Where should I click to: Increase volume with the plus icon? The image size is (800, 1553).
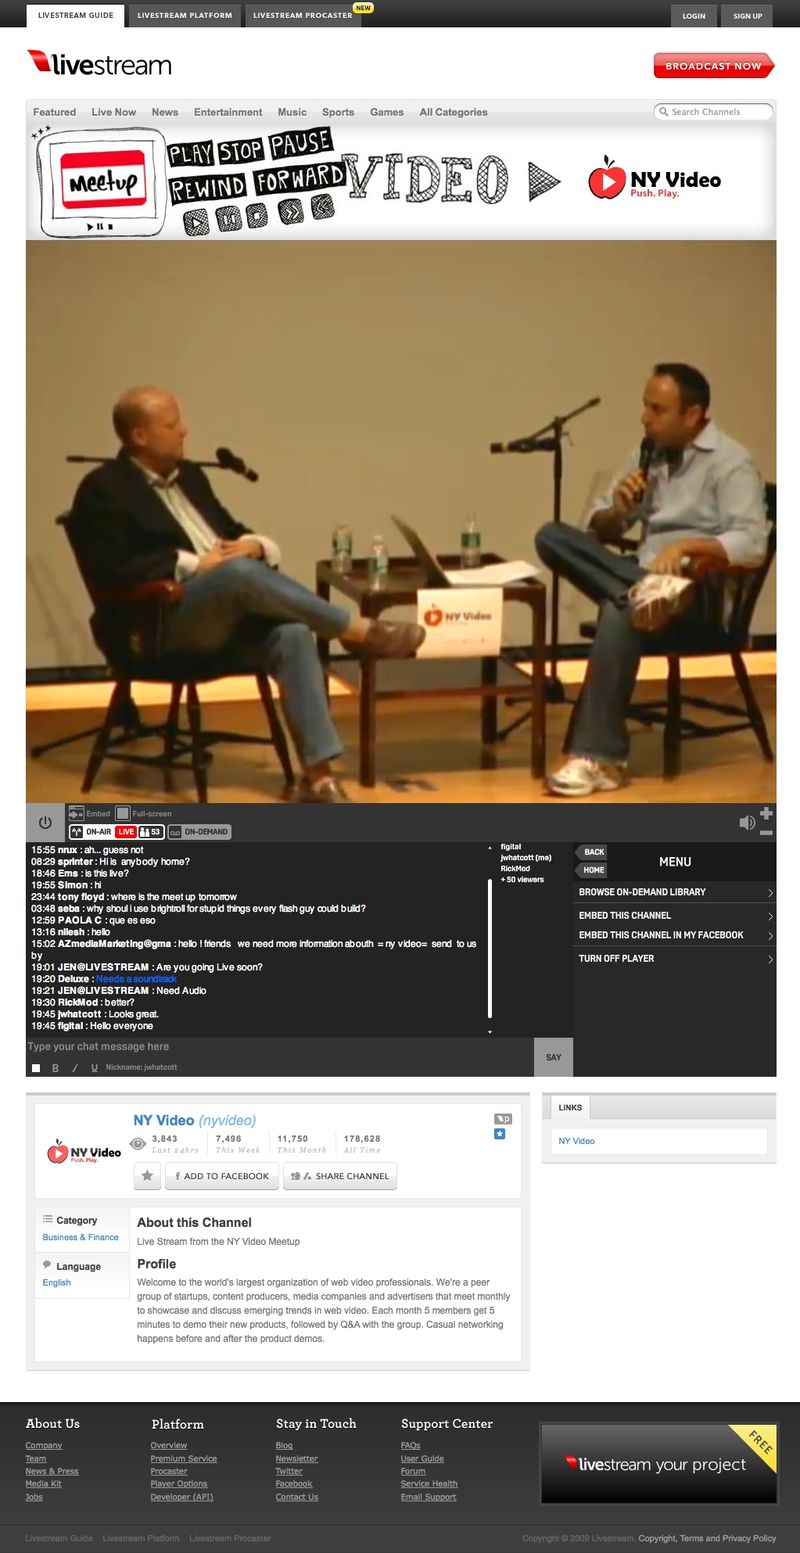point(766,813)
